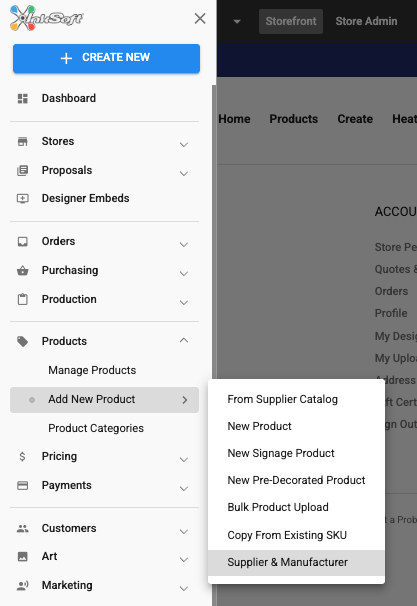
Task: Expand the Purchasing section chevron
Action: pyautogui.click(x=184, y=274)
